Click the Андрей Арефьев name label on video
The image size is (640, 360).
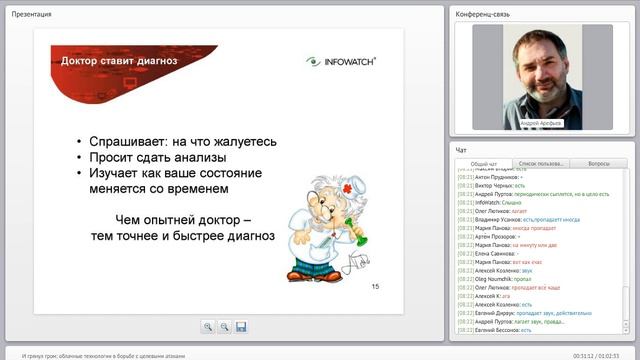coord(541,123)
